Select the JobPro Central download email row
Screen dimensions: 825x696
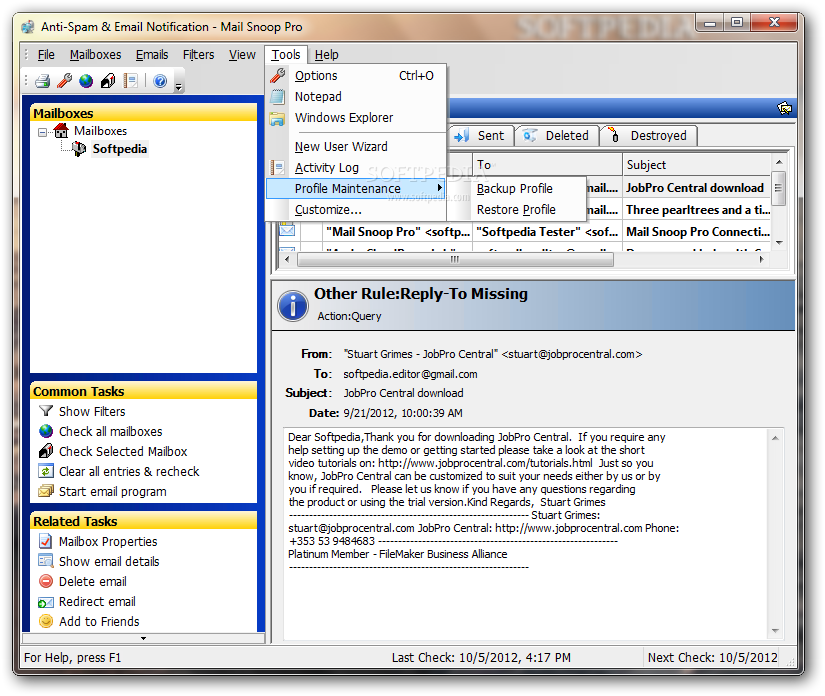(695, 188)
